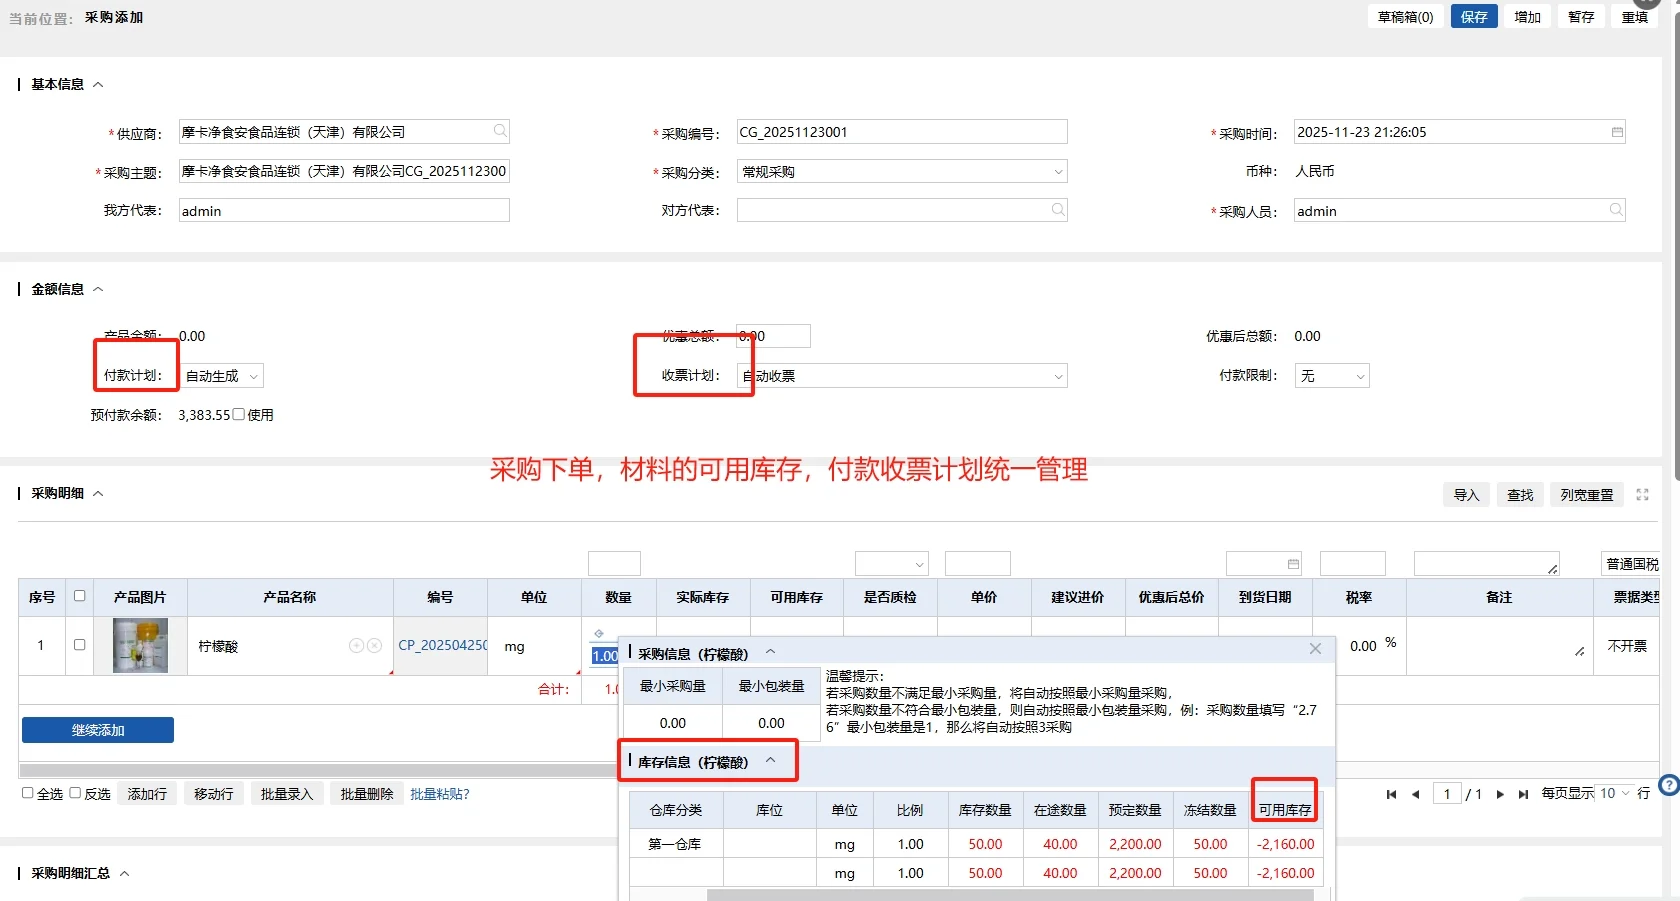Select the 普通国税 option label
Screen dimensions: 1680x901
[1631, 563]
